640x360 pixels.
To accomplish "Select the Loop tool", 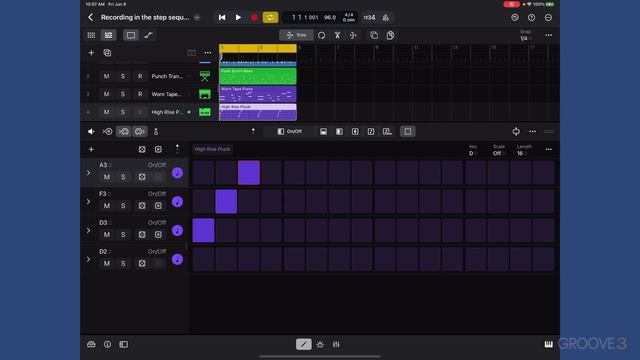I will coord(322,36).
